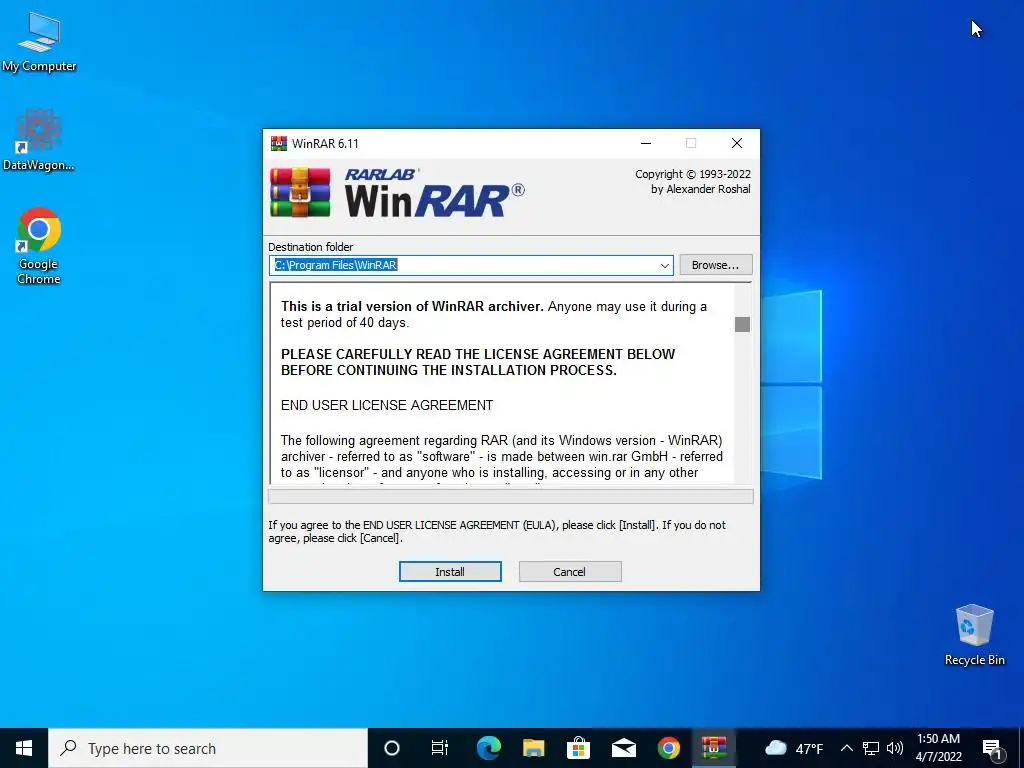The width and height of the screenshot is (1024, 768).
Task: Open the notification action center
Action: [x=992, y=748]
